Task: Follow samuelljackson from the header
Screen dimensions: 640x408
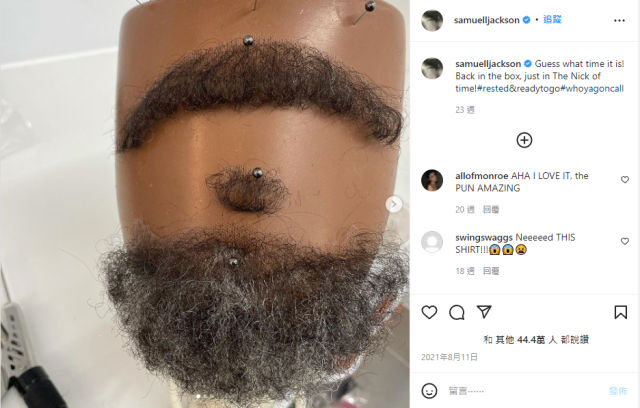Action: pos(552,20)
